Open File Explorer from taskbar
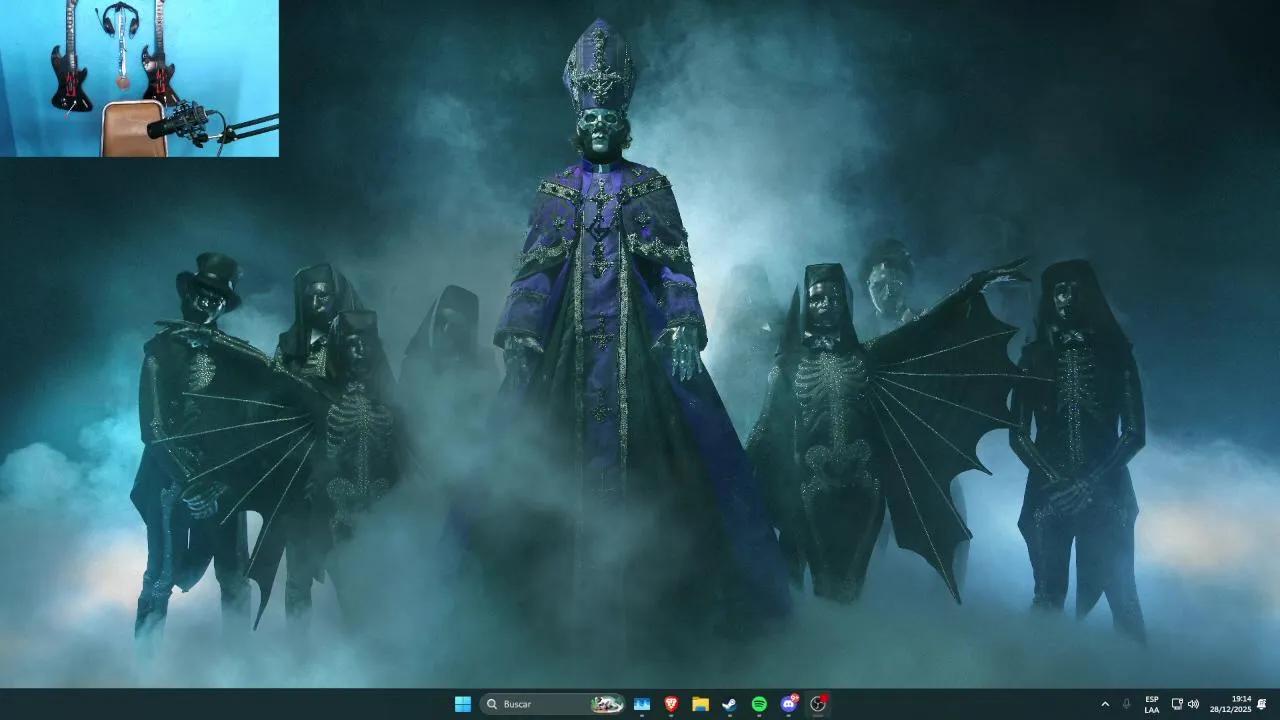The image size is (1280, 720). pos(700,704)
